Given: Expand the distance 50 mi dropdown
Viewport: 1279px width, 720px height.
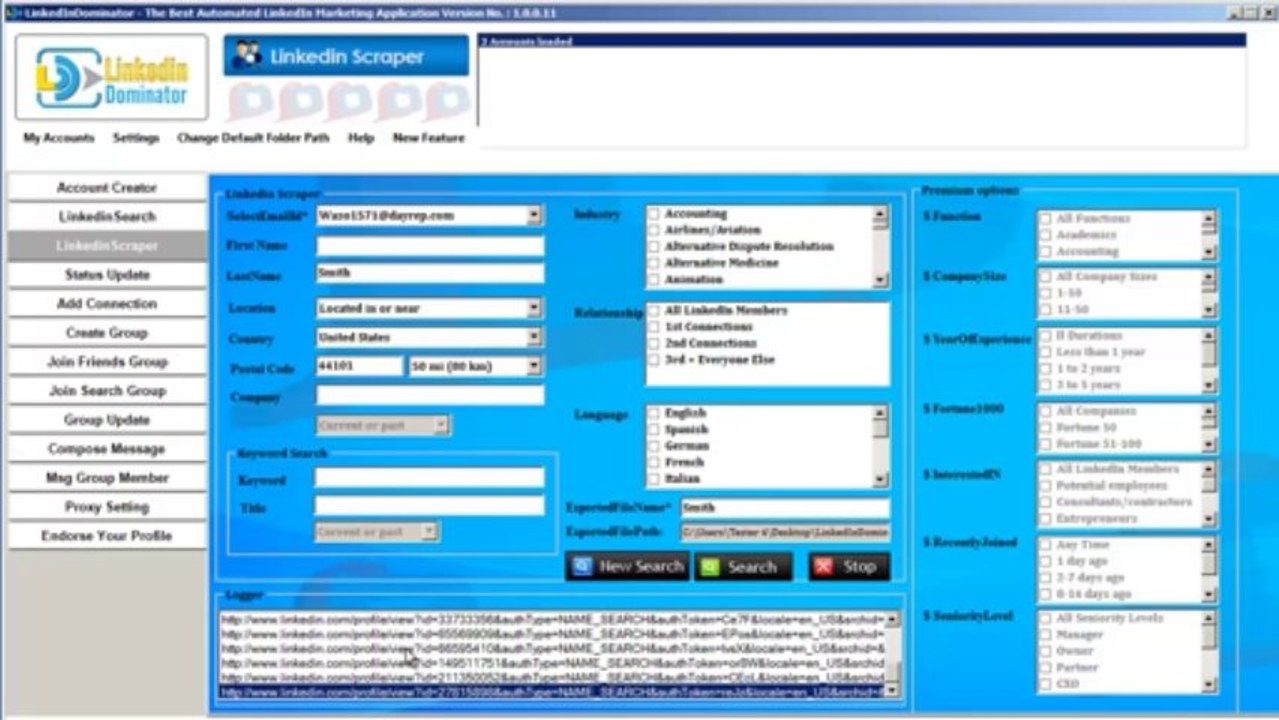Looking at the screenshot, I should [534, 367].
